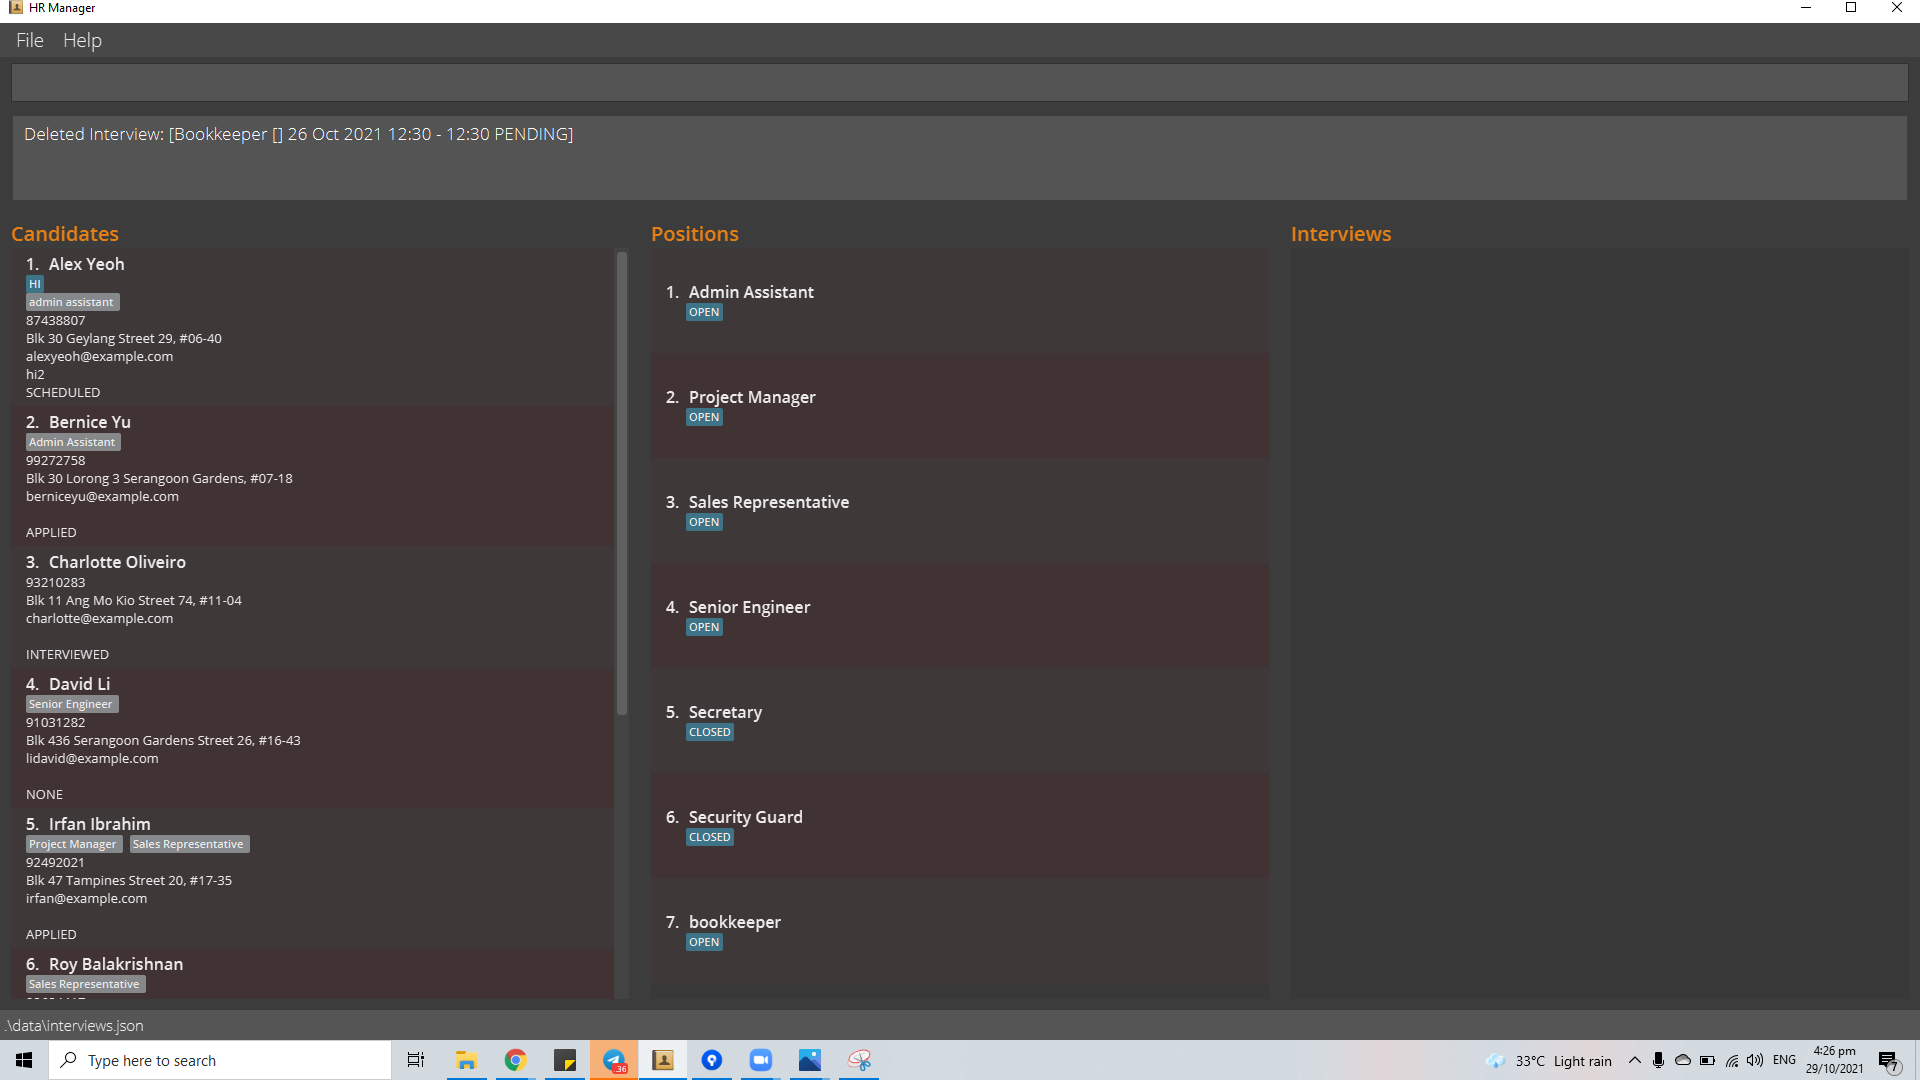
Task: Click the Project Manager position entry
Action: 958,406
